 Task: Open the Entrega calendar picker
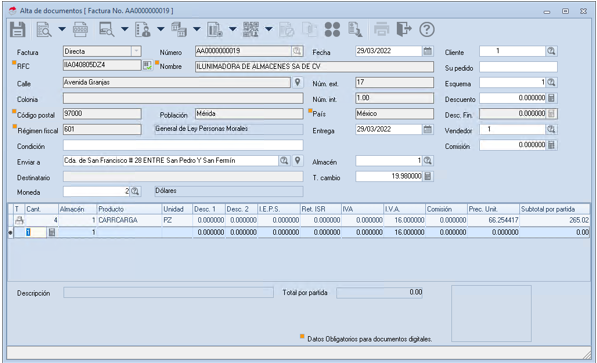pos(428,129)
